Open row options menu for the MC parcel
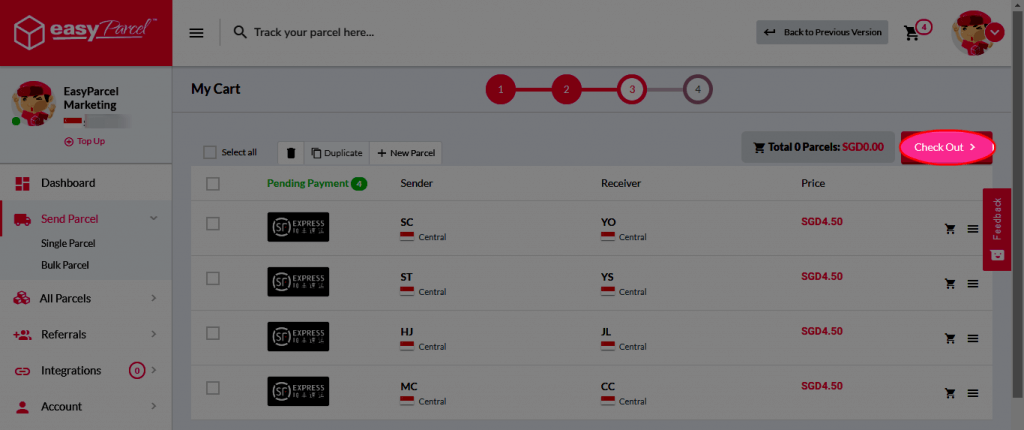Image resolution: width=1024 pixels, height=430 pixels. [x=972, y=393]
